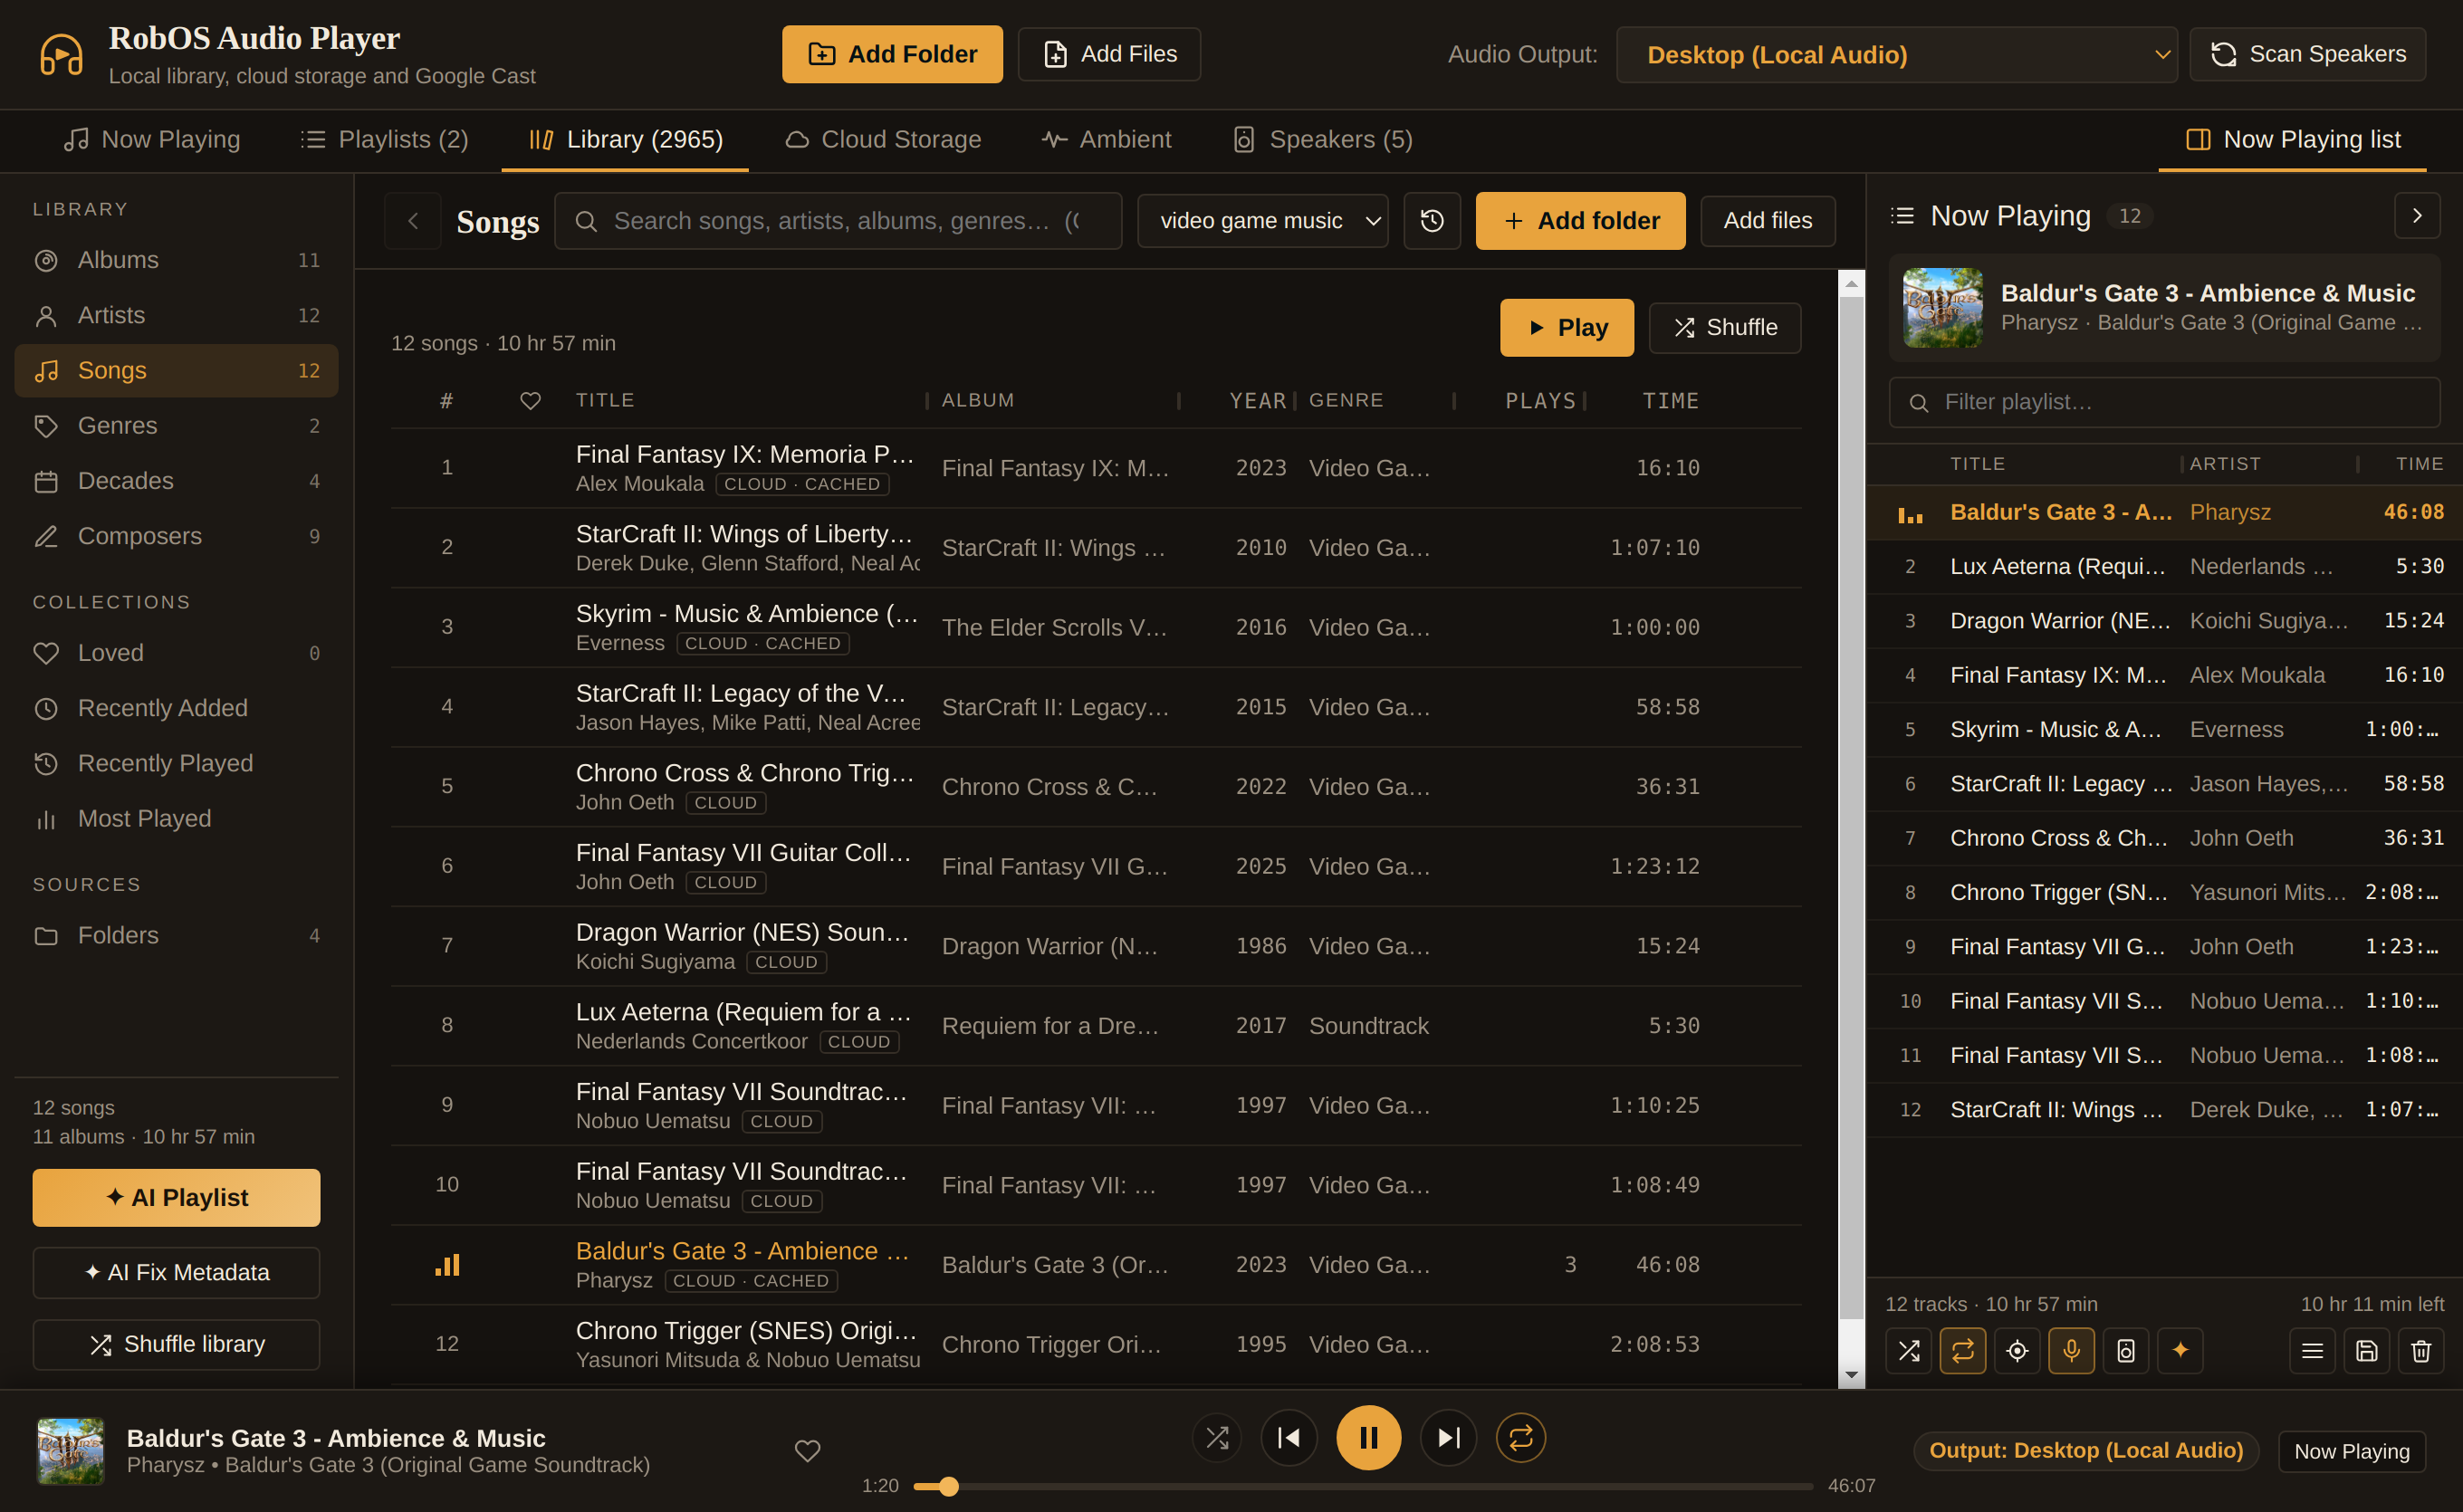Click the Scan Speakers button

(x=2307, y=54)
